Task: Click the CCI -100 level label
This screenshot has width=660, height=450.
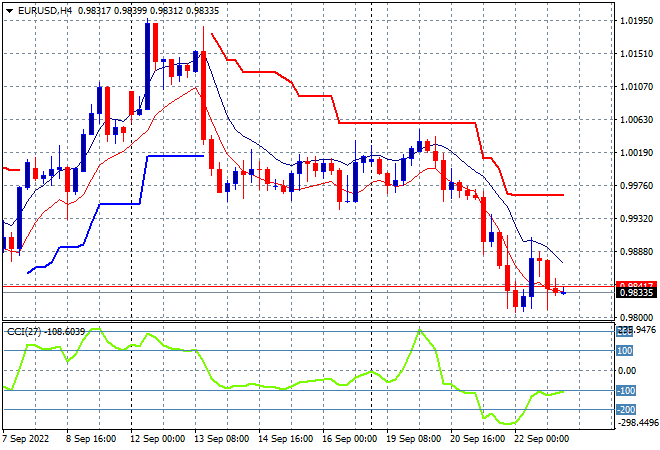Action: click(626, 391)
